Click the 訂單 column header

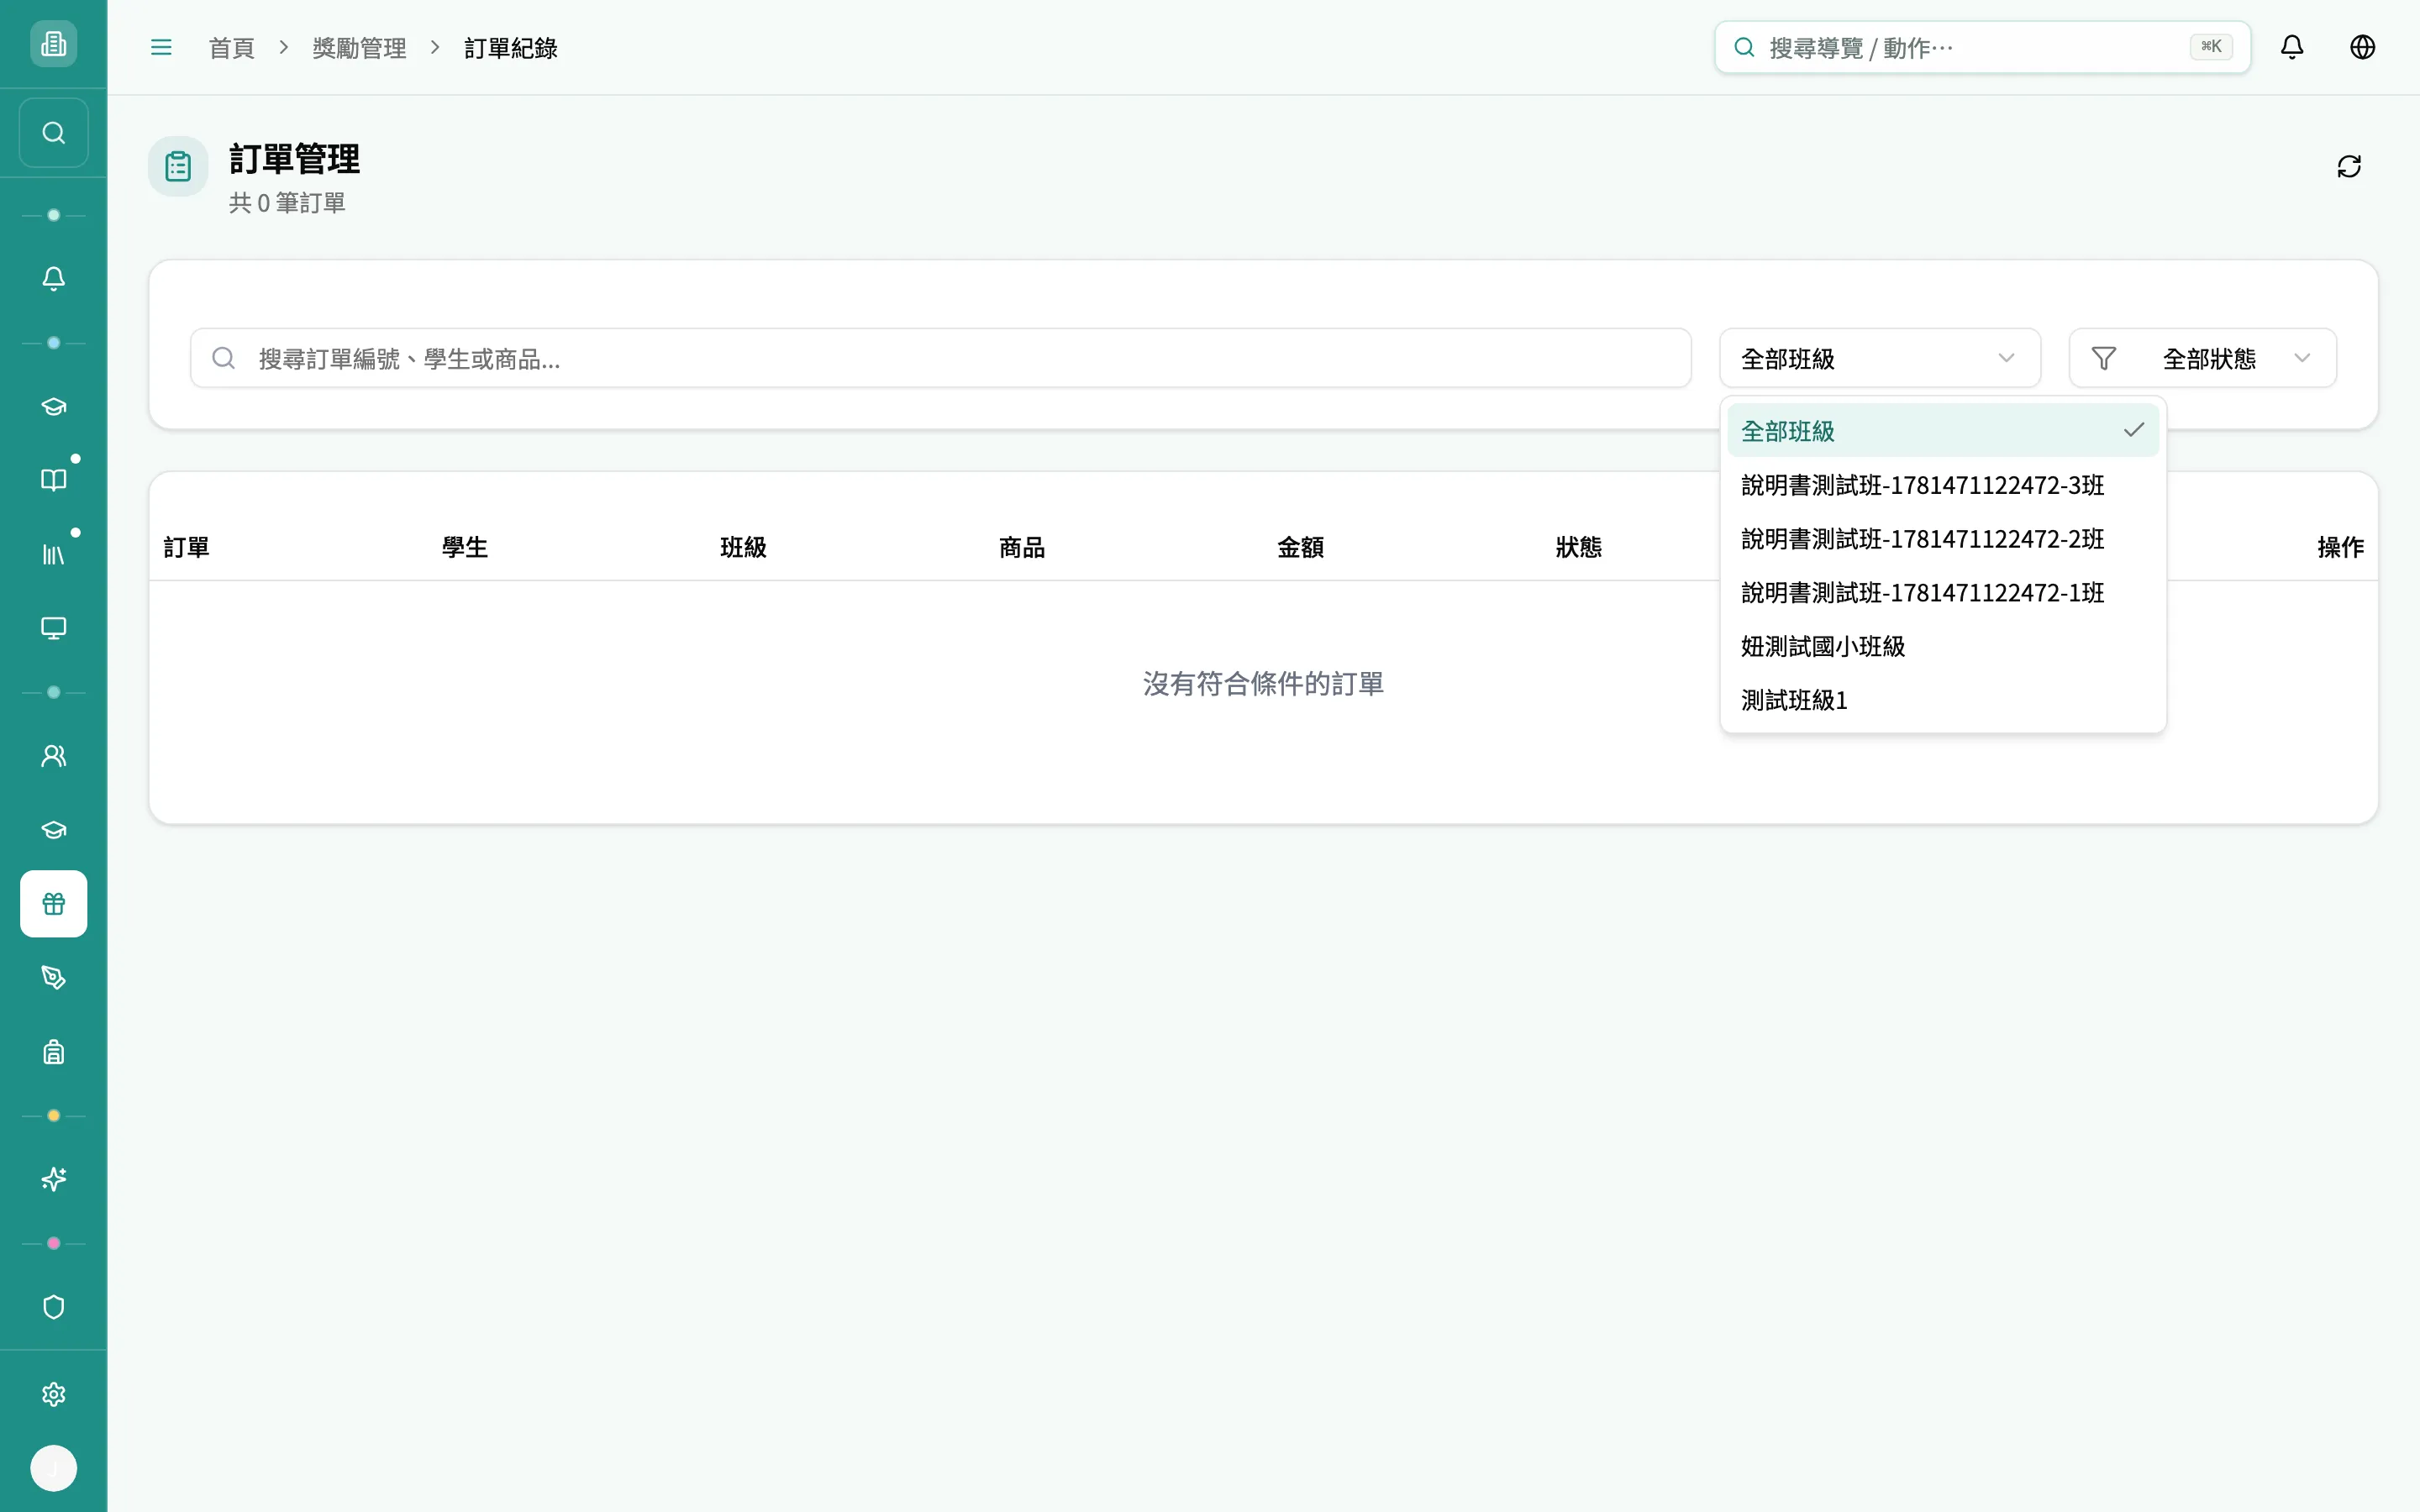tap(187, 547)
